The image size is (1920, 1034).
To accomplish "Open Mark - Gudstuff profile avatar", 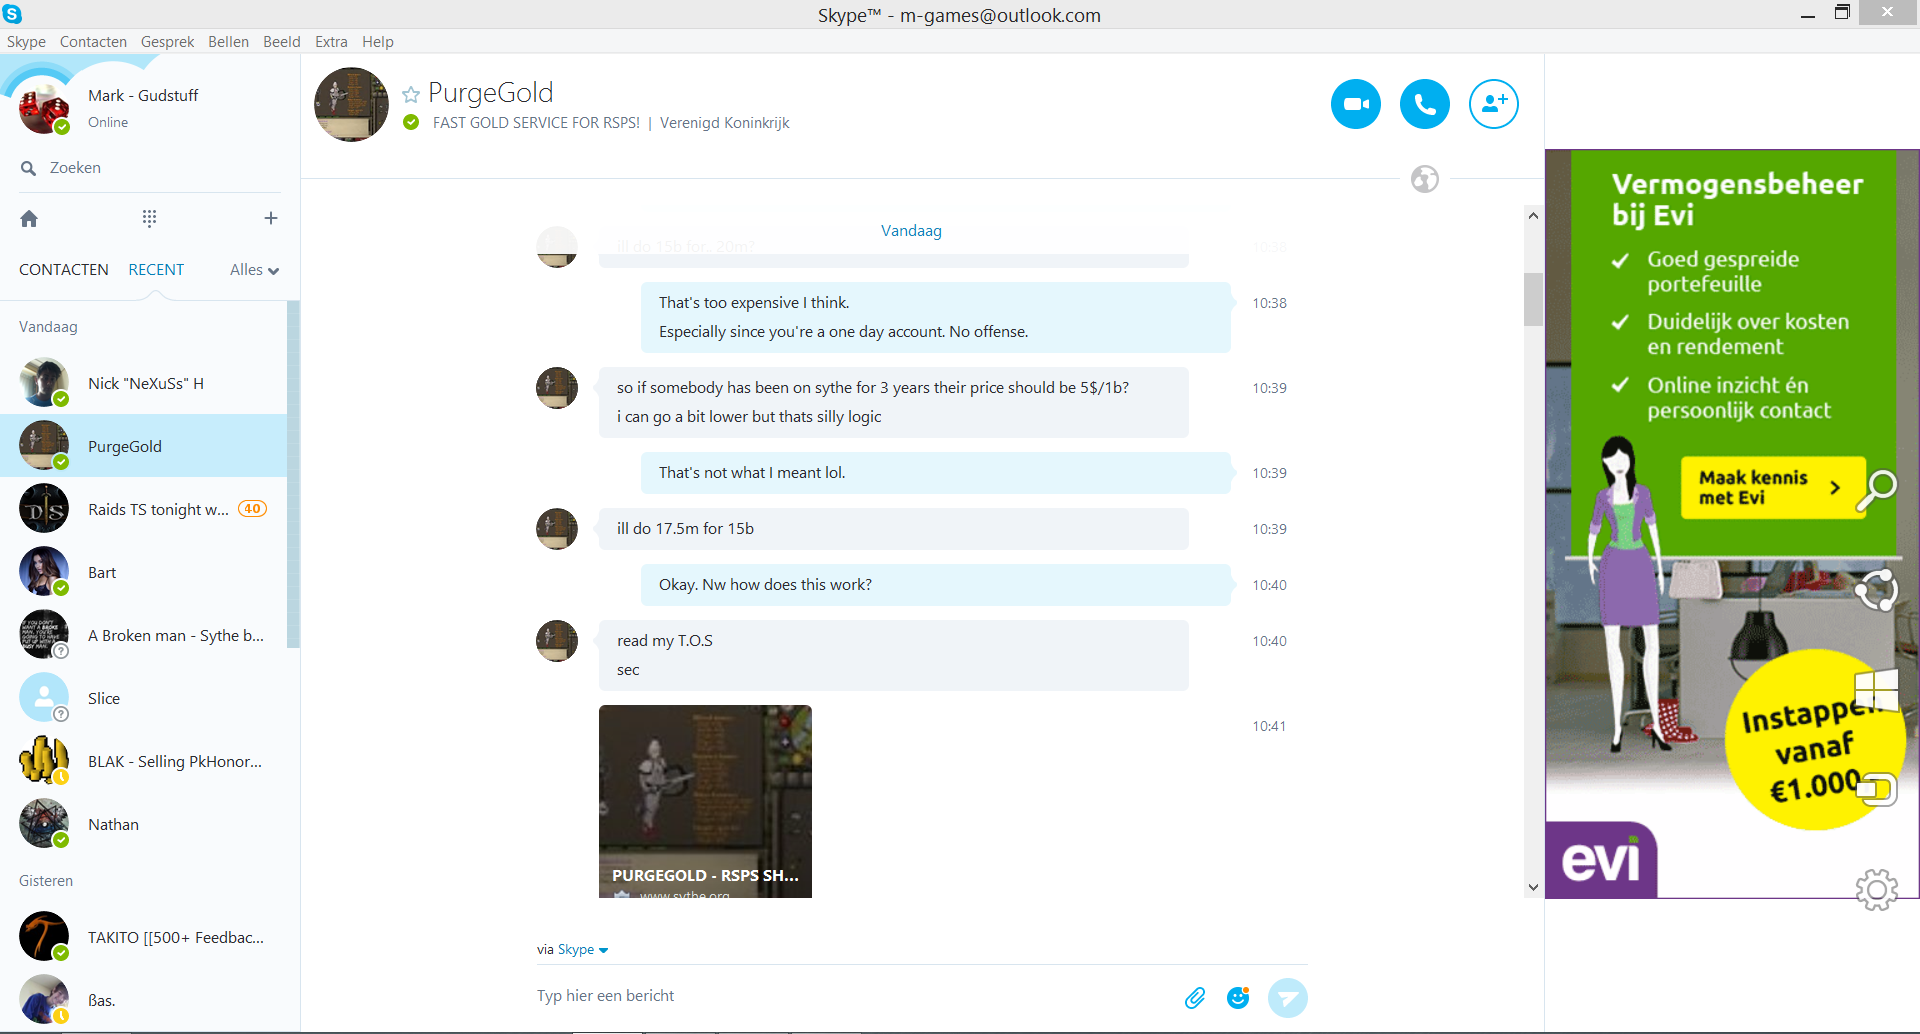I will pyautogui.click(x=44, y=107).
